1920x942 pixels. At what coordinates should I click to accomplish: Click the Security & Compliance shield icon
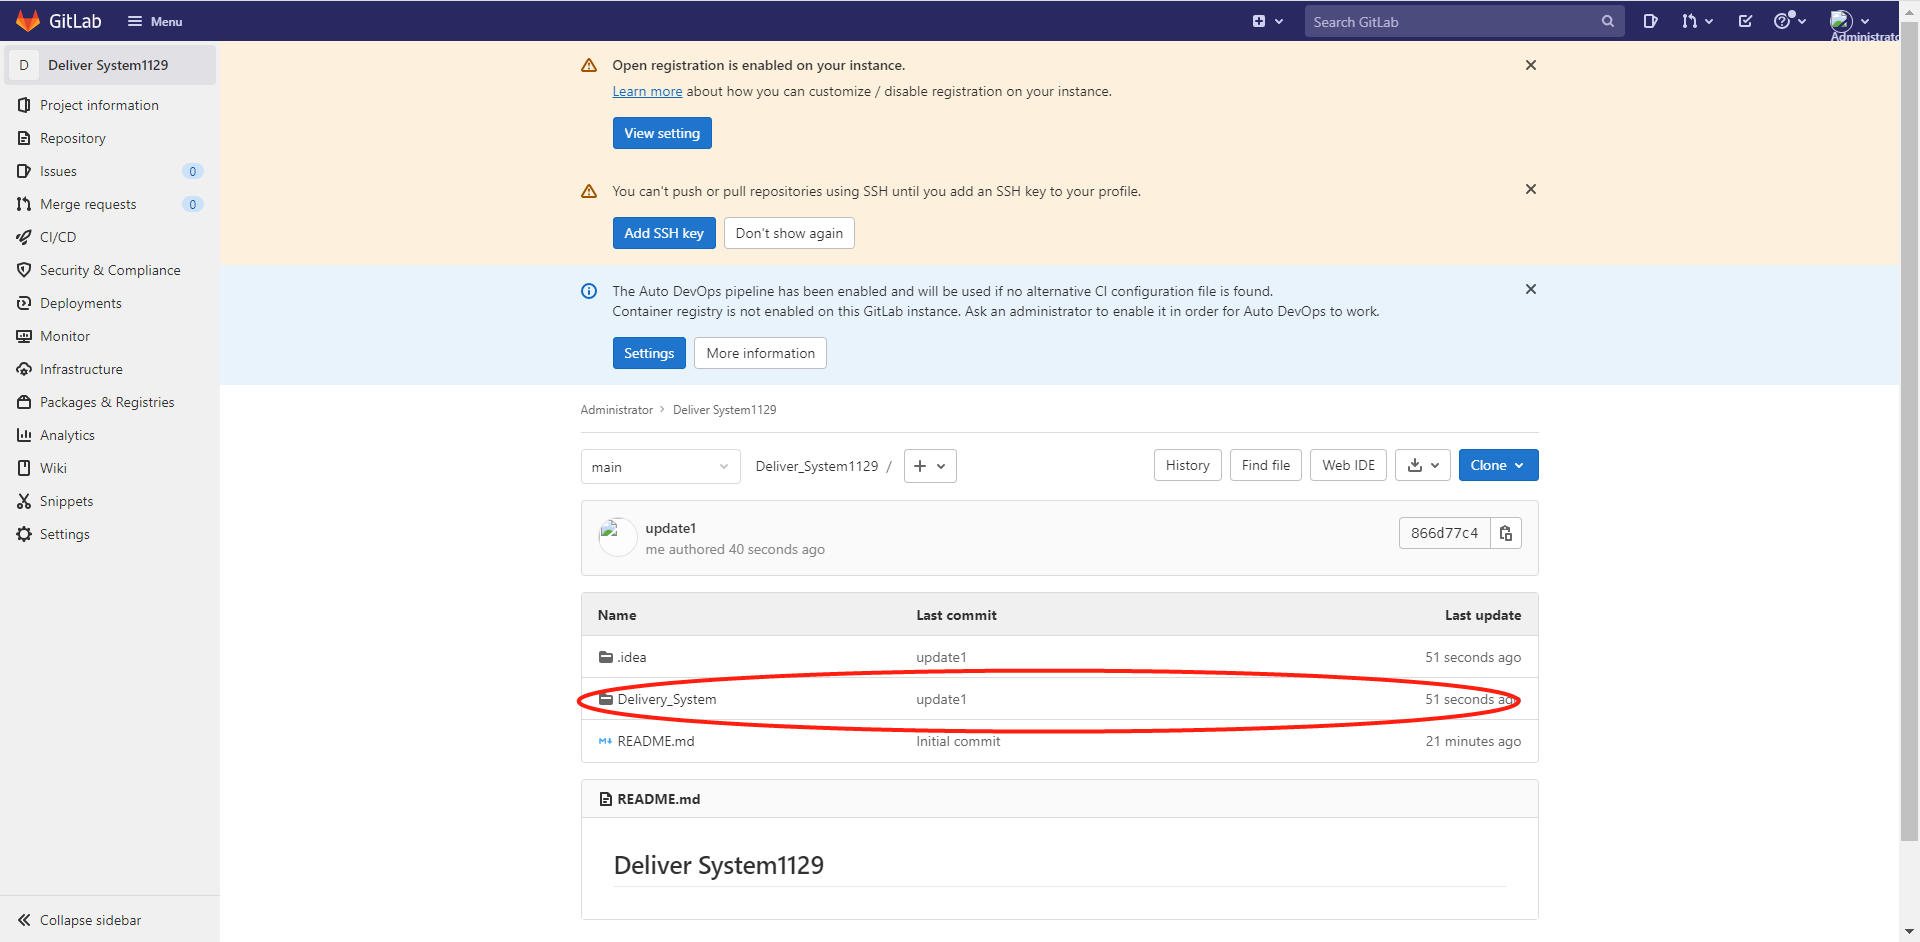click(24, 270)
